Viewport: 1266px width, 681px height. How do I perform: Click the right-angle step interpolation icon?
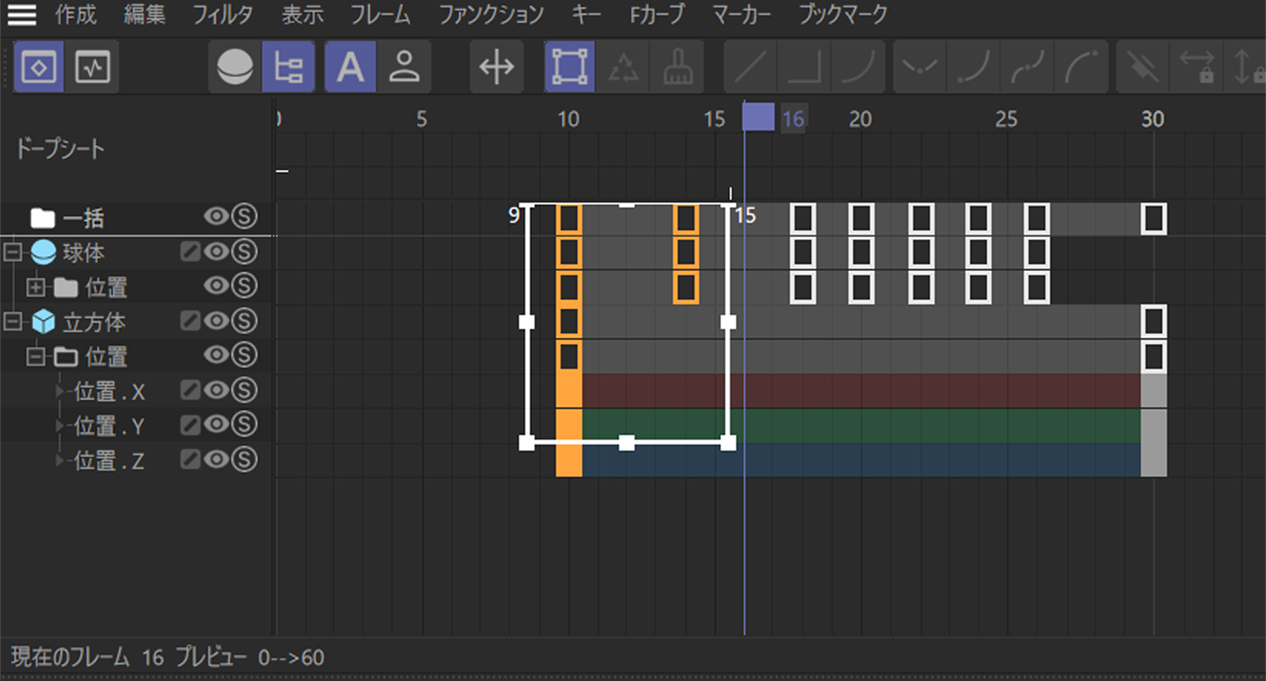click(x=803, y=67)
